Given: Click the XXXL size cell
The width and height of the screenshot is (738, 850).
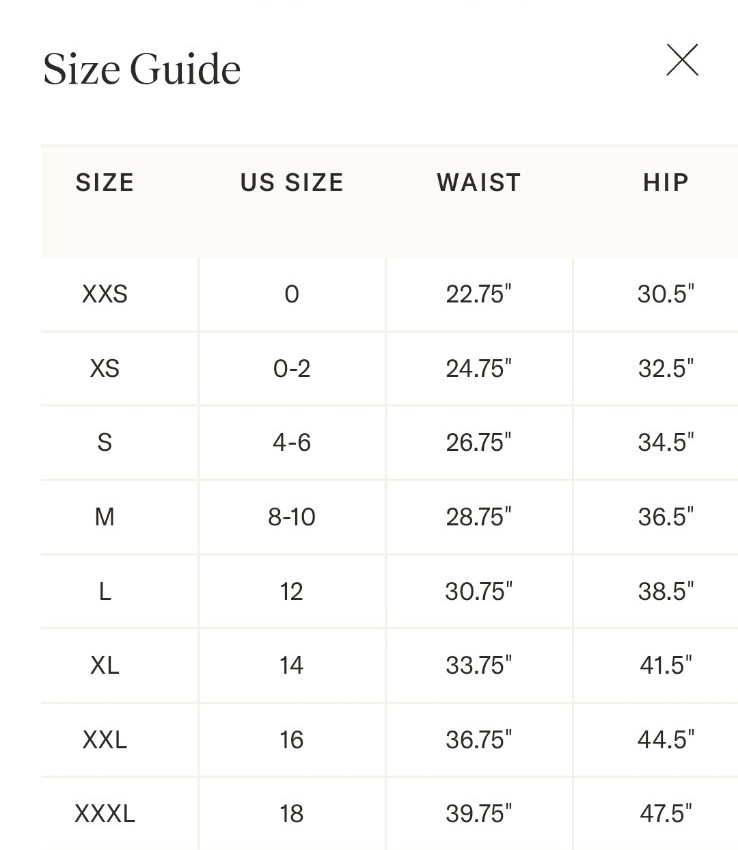Looking at the screenshot, I should [105, 814].
